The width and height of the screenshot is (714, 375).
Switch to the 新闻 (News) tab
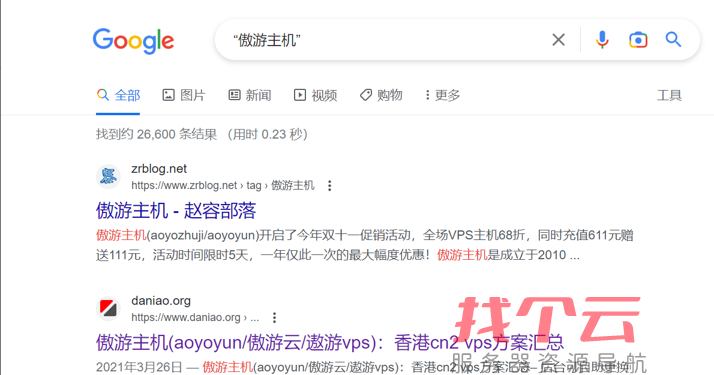pos(250,95)
